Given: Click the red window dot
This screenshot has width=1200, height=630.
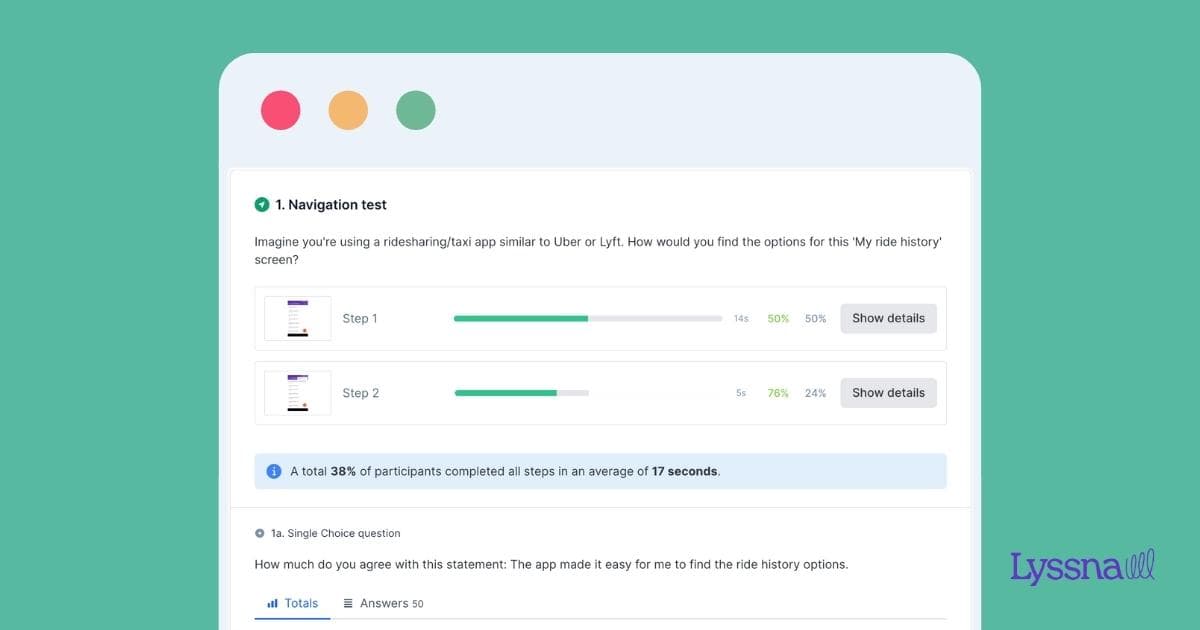Looking at the screenshot, I should click(x=281, y=110).
